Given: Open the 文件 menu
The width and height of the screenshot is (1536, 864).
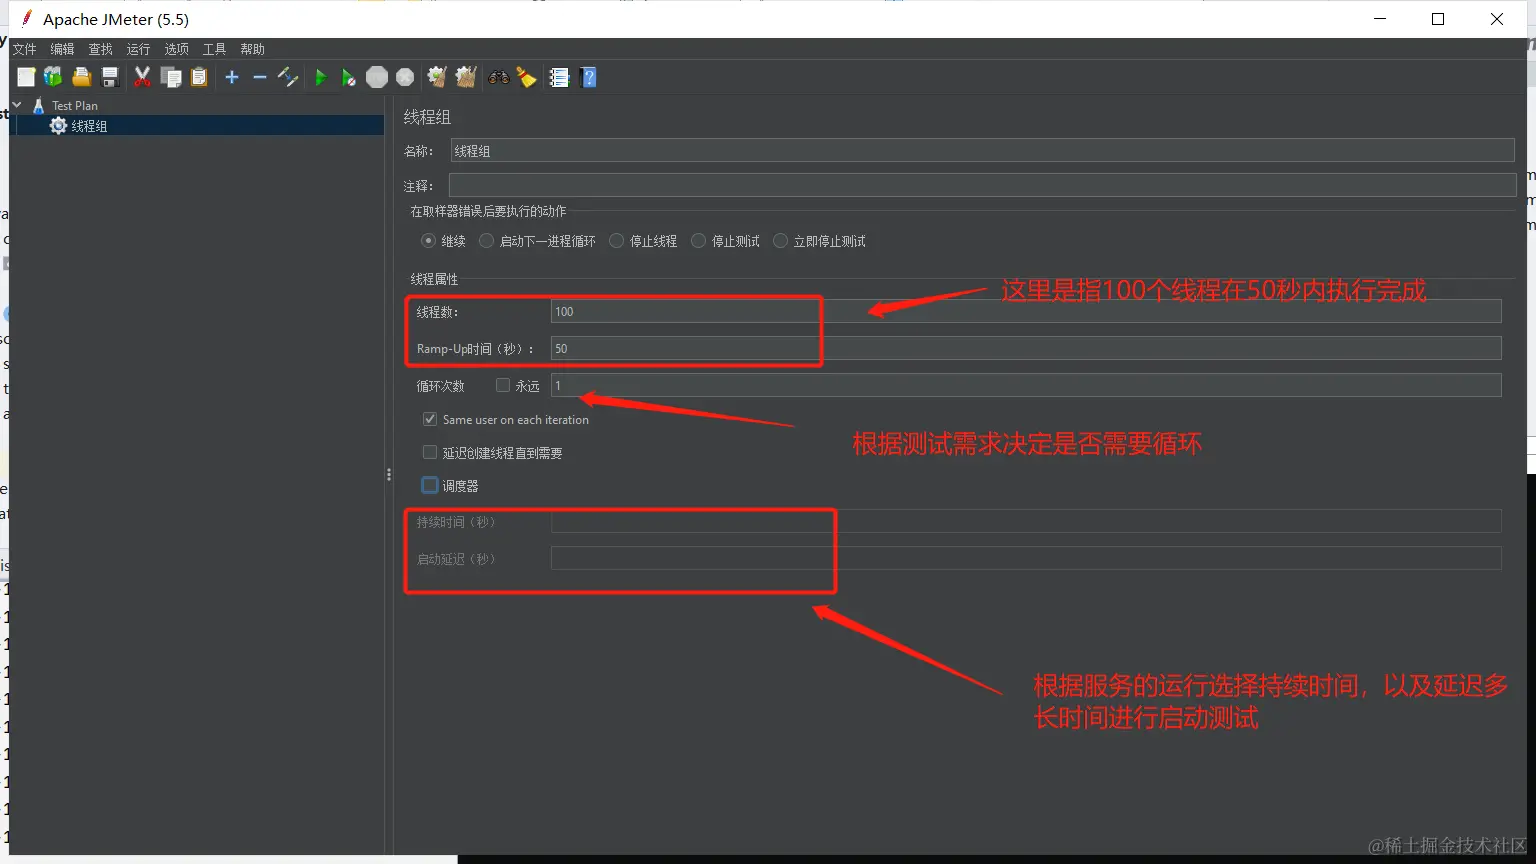Looking at the screenshot, I should [24, 49].
